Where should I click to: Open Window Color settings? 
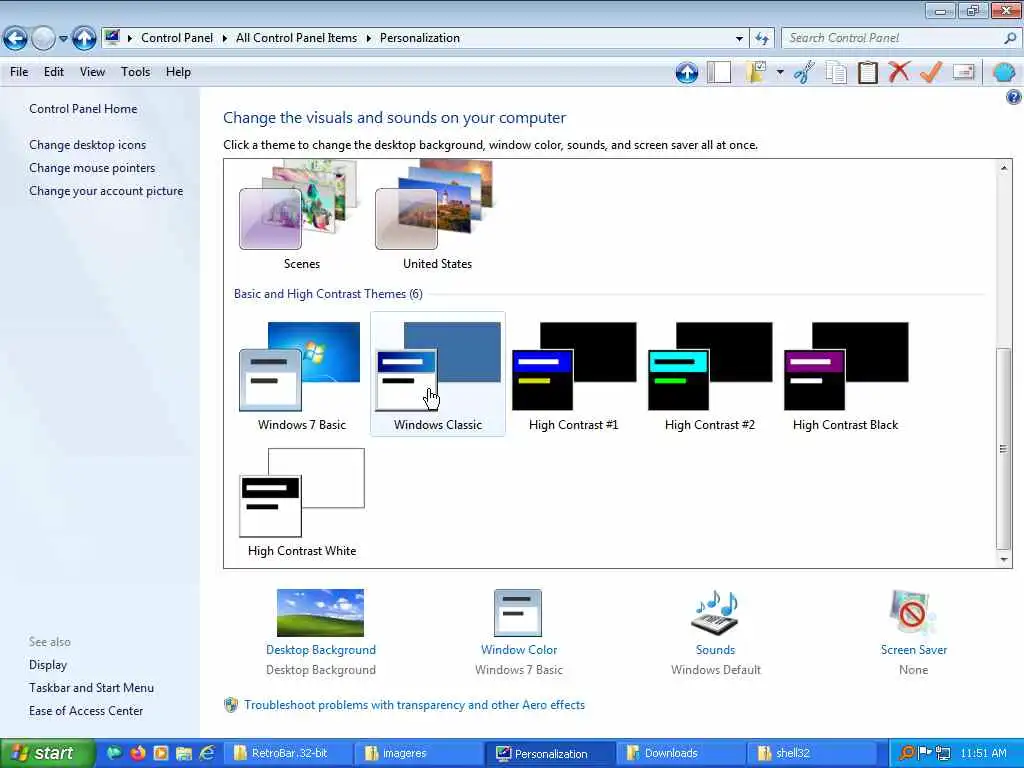pos(519,632)
